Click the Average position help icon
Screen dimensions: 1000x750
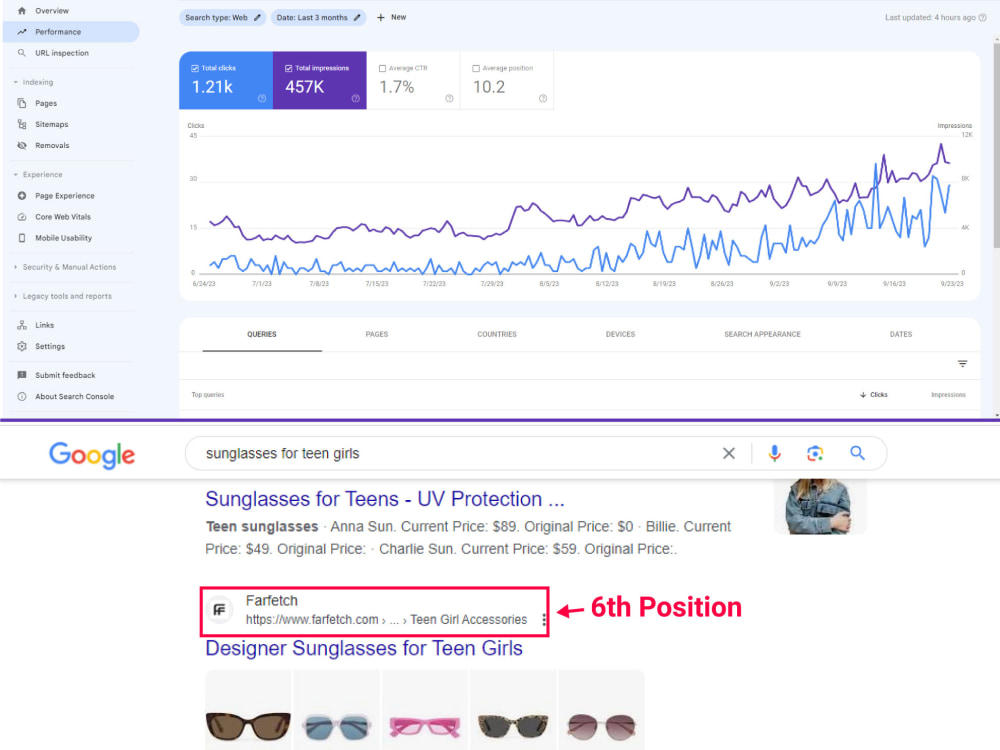(543, 98)
